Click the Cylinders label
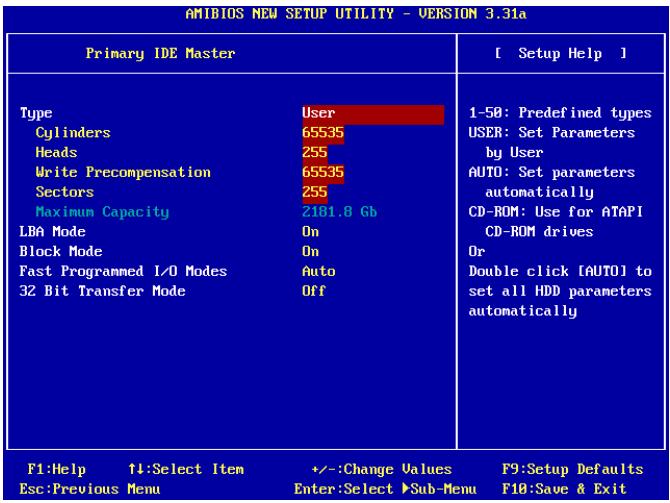The image size is (670, 503). tap(73, 133)
